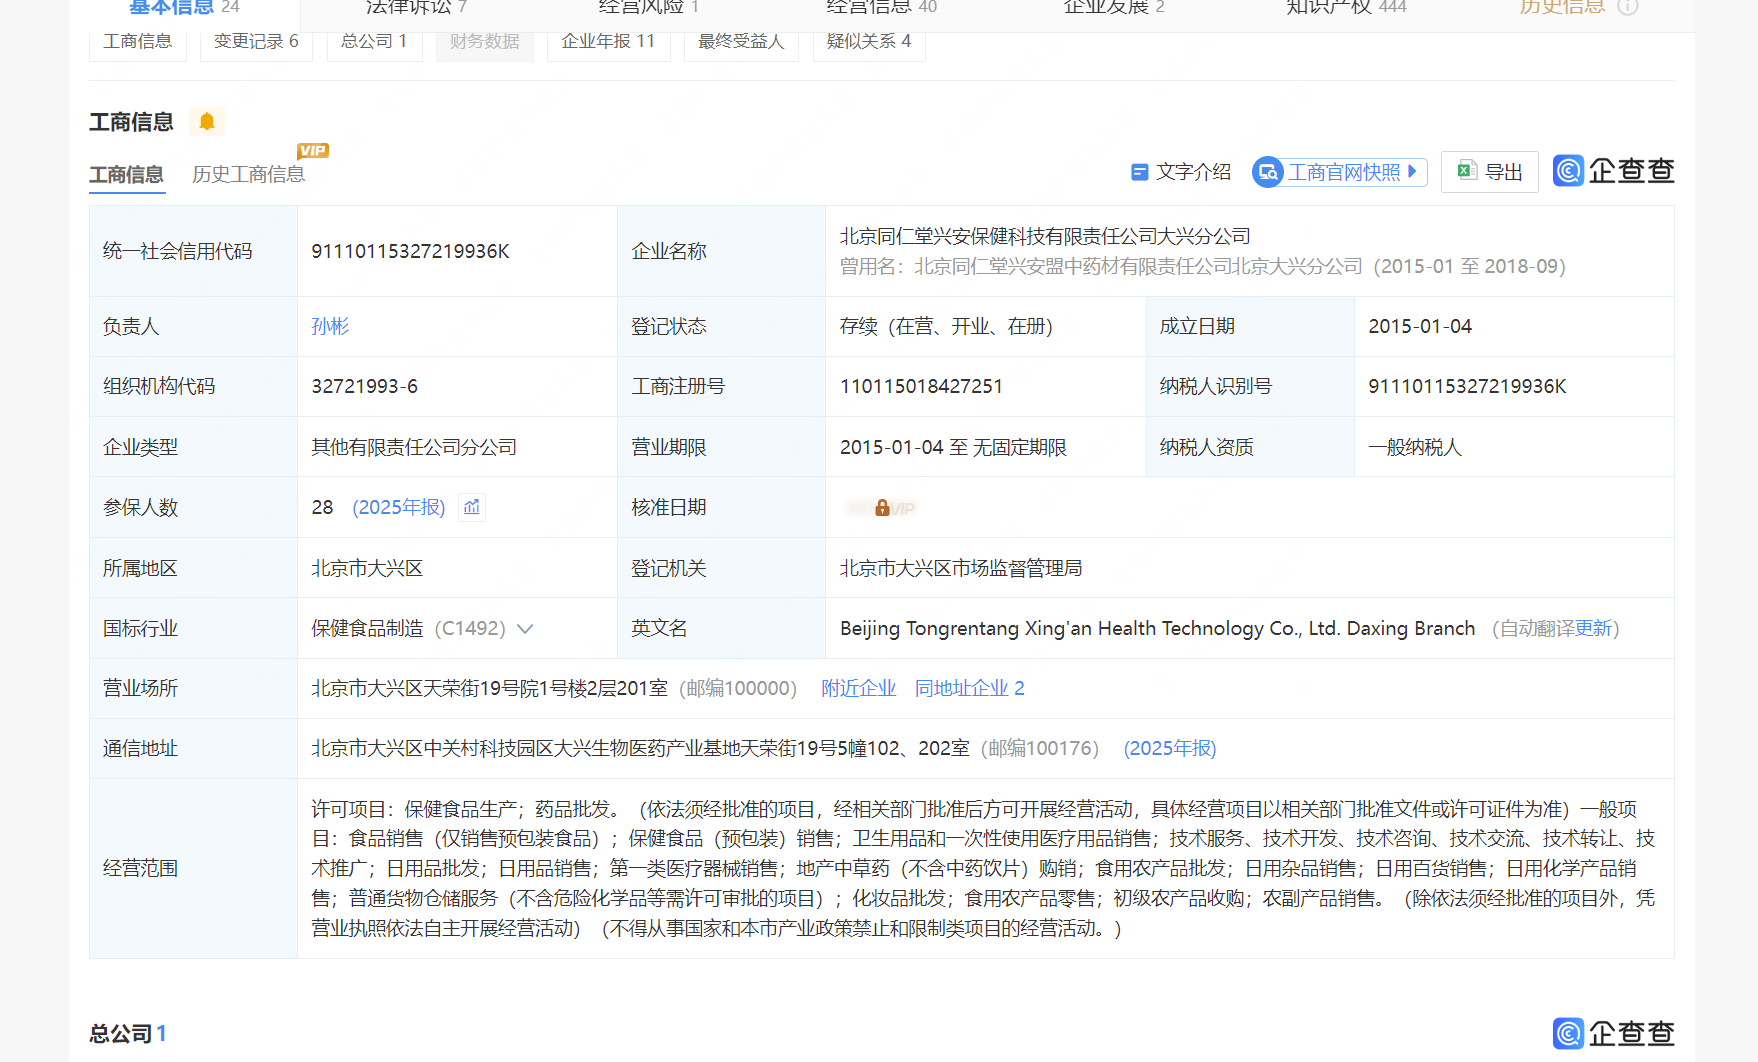This screenshot has height=1062, width=1758.
Task: Click 营业场所 address 天荣街19号院1号楼2层201室
Action: click(489, 688)
